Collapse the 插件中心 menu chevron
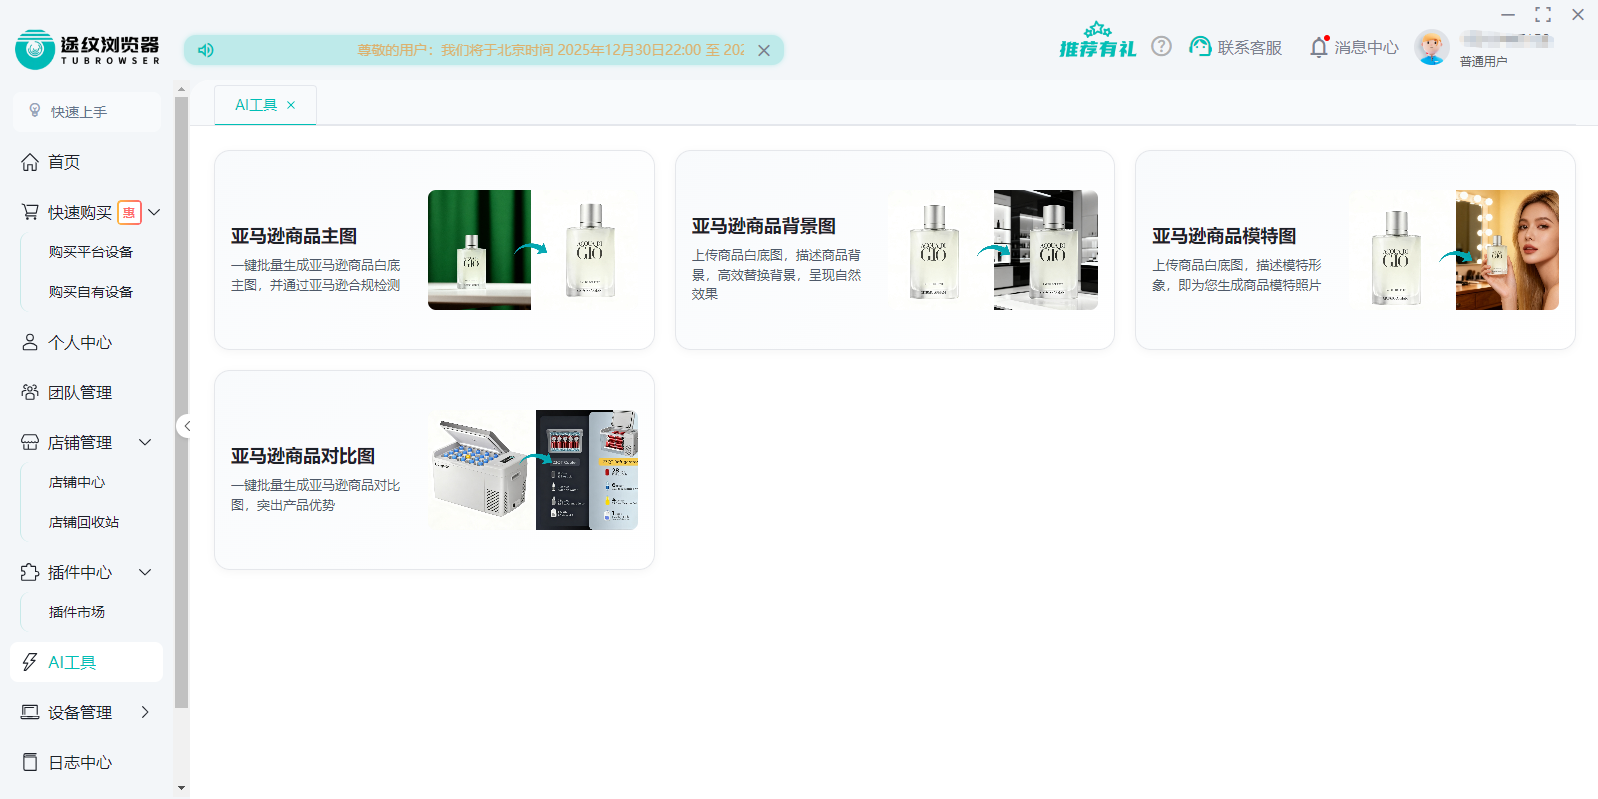Viewport: 1598px width, 799px height. [145, 572]
